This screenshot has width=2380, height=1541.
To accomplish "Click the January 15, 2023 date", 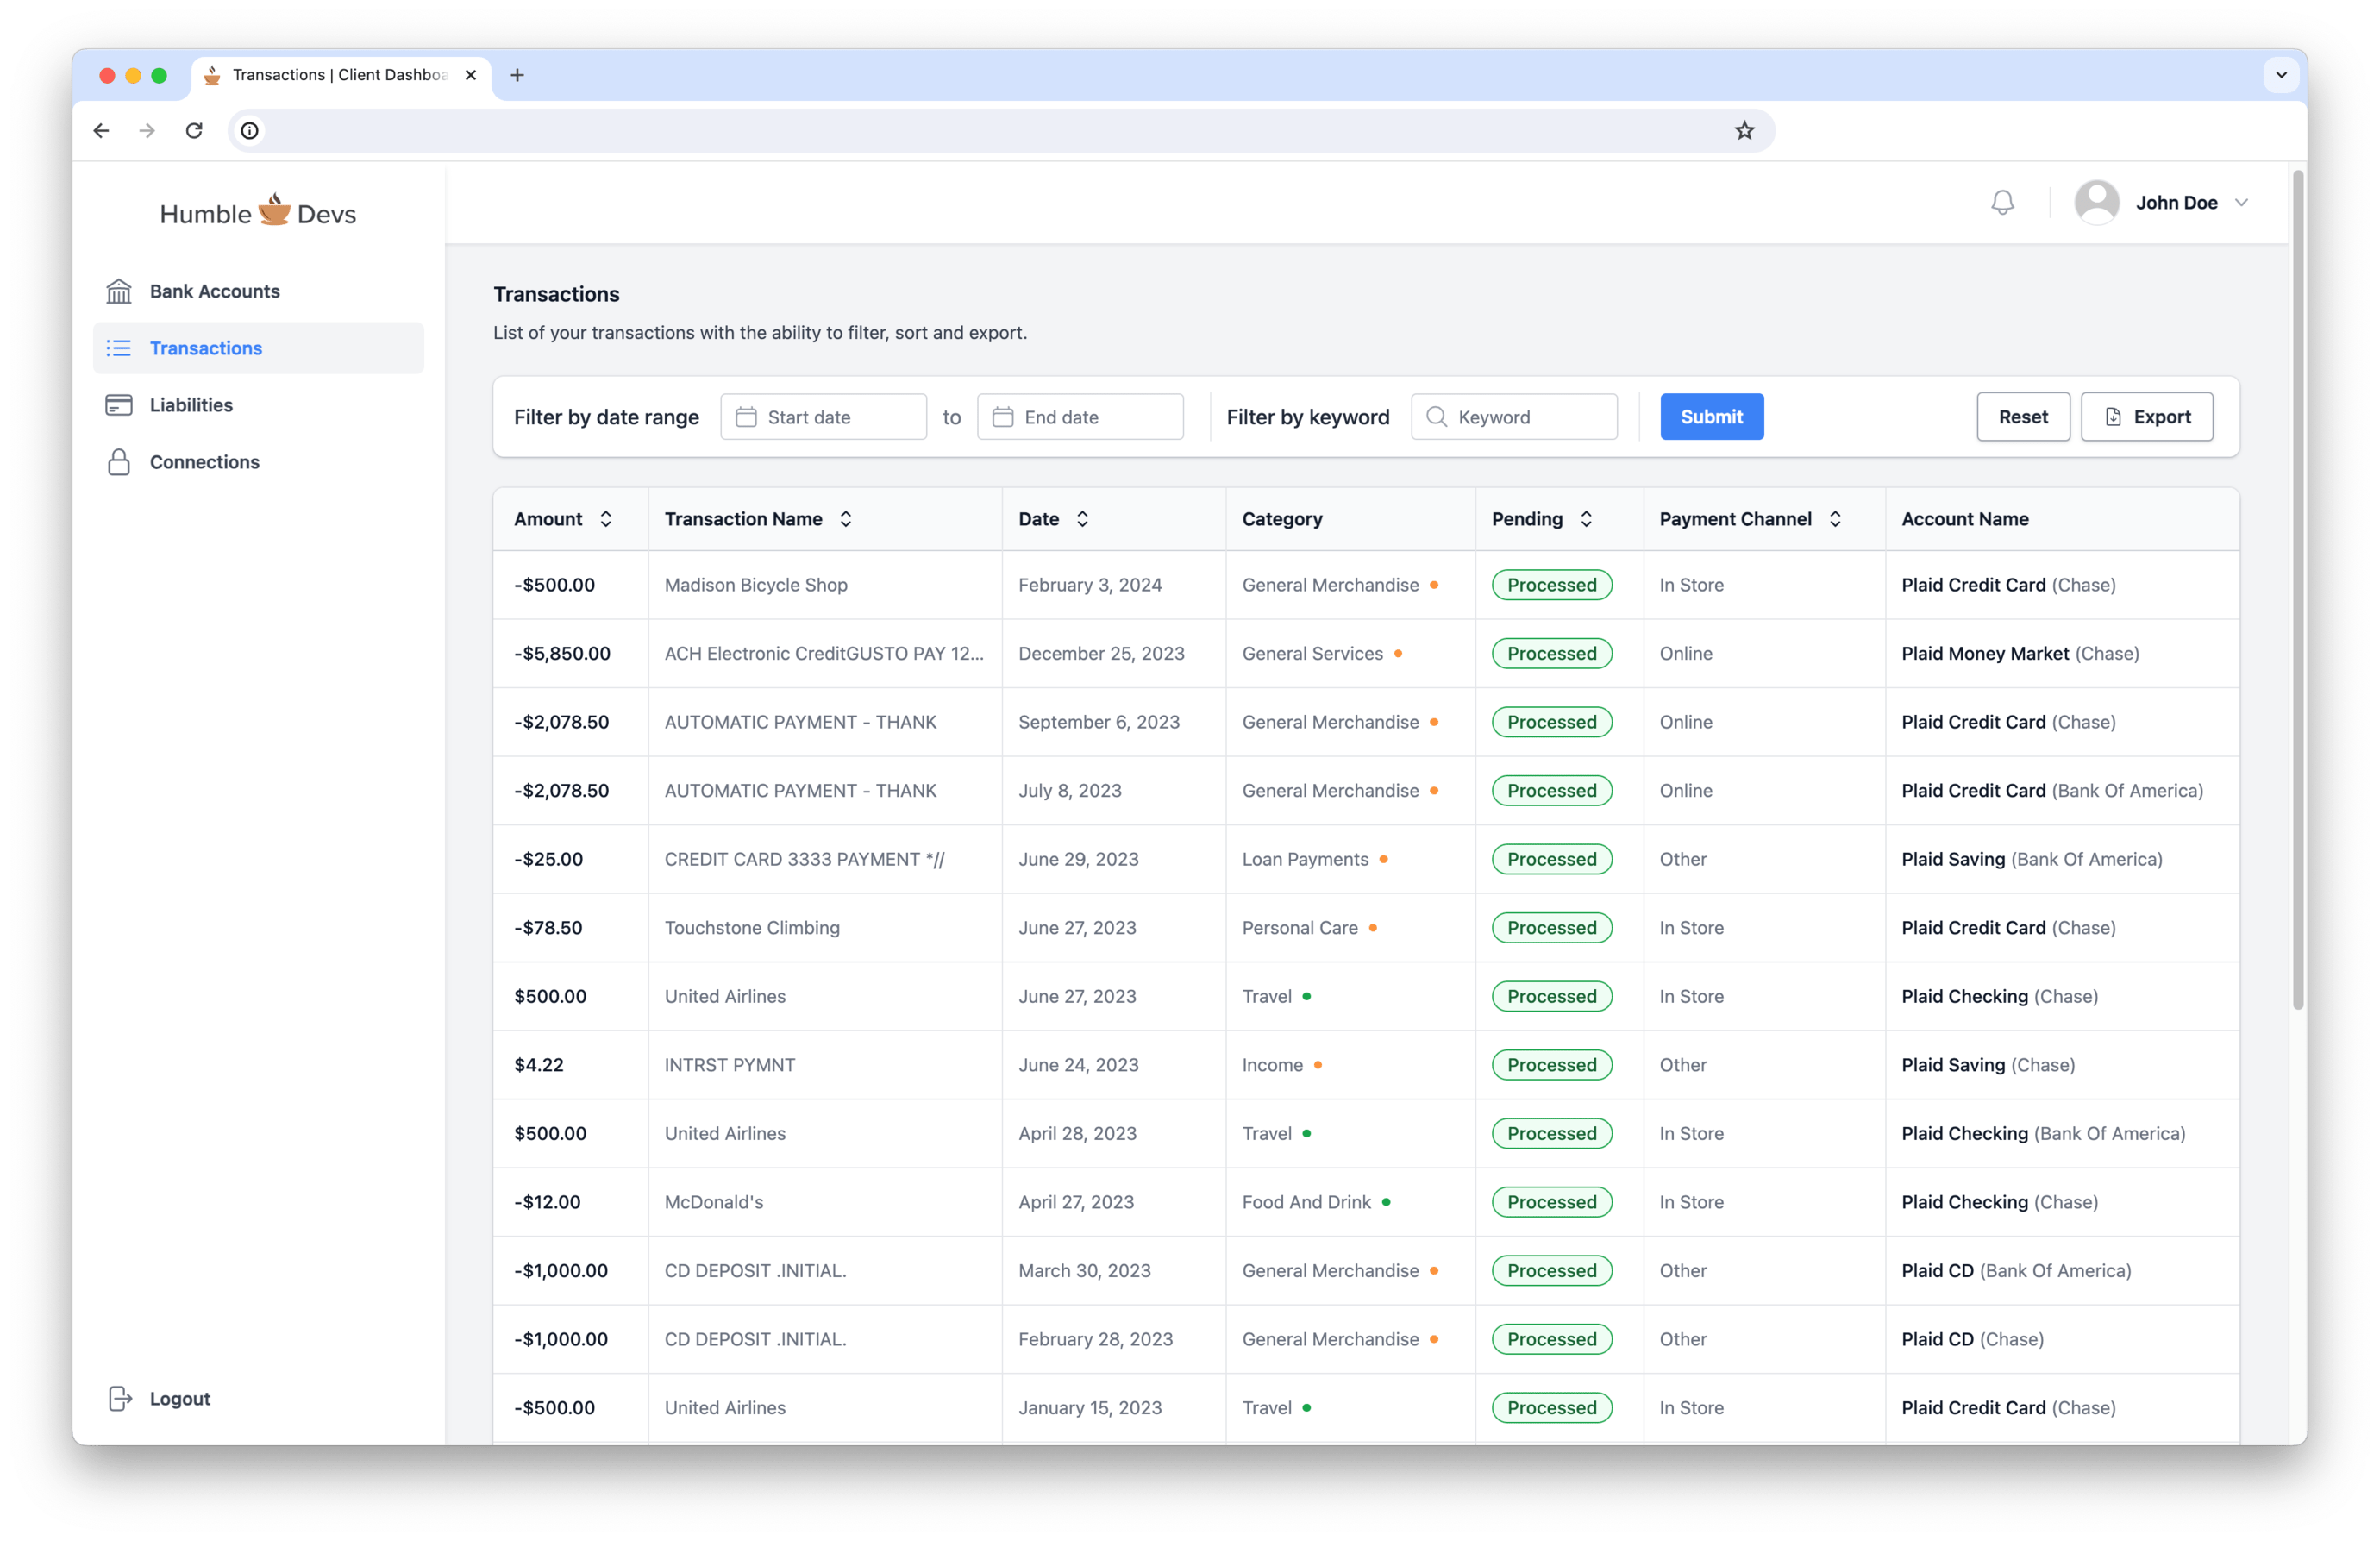I will (x=1089, y=1408).
